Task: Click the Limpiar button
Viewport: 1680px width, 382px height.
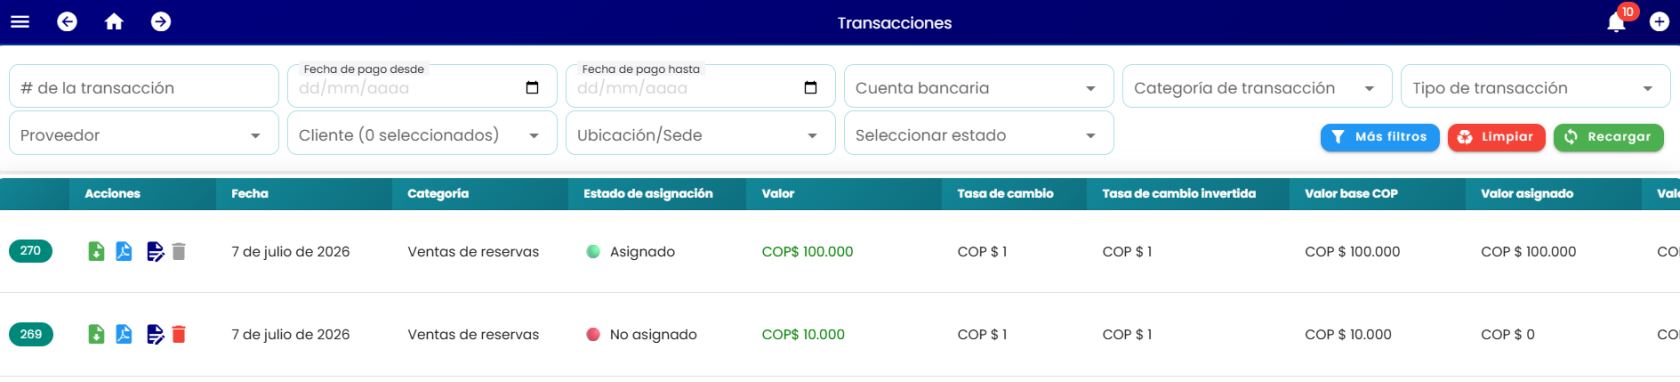Action: [1497, 137]
